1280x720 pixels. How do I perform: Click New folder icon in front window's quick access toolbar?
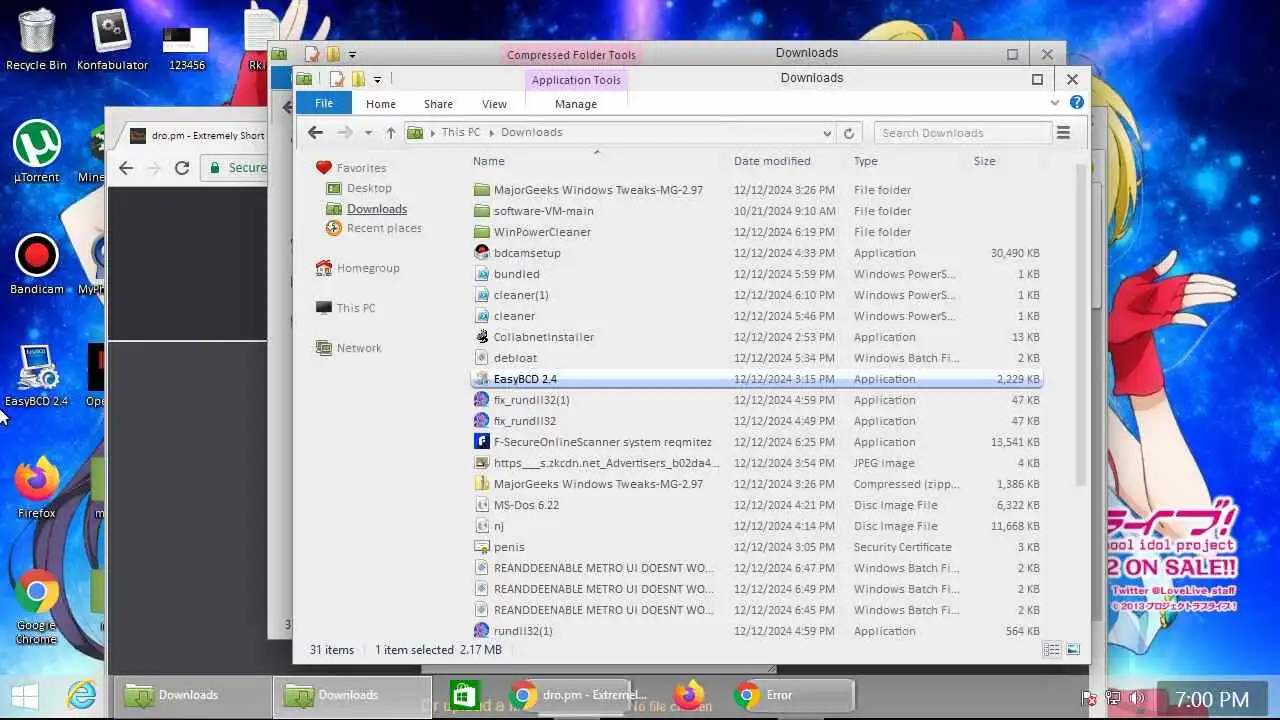pos(358,79)
